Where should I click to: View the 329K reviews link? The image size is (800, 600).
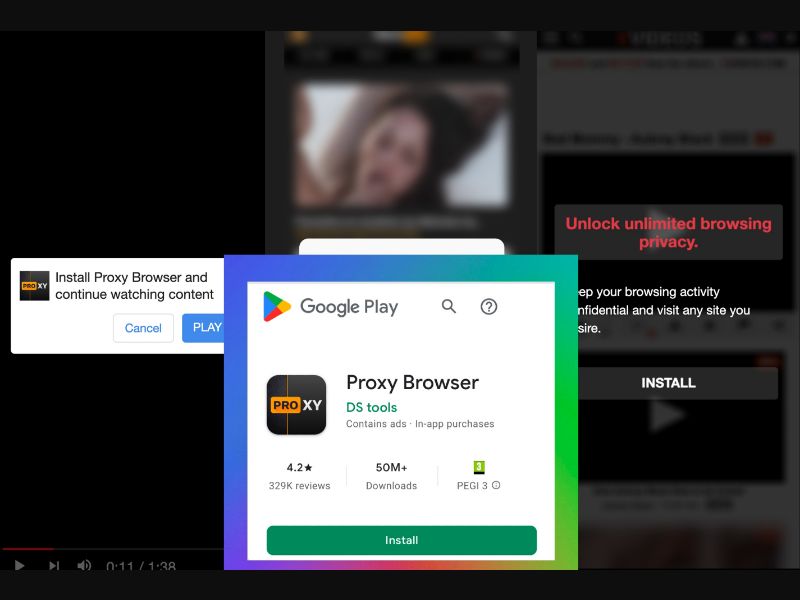(x=298, y=486)
